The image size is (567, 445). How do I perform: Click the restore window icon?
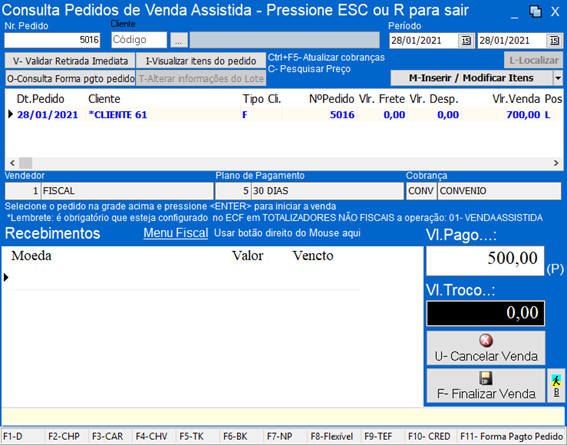pyautogui.click(x=535, y=12)
